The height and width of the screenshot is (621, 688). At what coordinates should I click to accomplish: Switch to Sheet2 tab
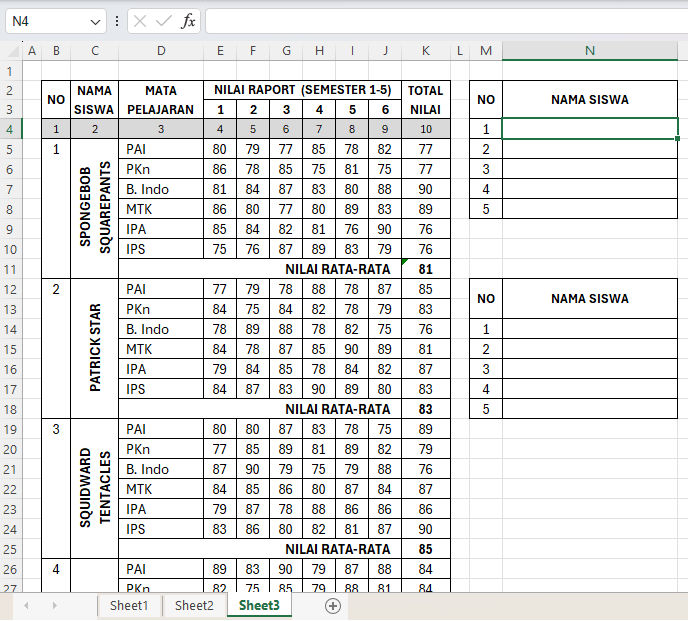point(194,606)
